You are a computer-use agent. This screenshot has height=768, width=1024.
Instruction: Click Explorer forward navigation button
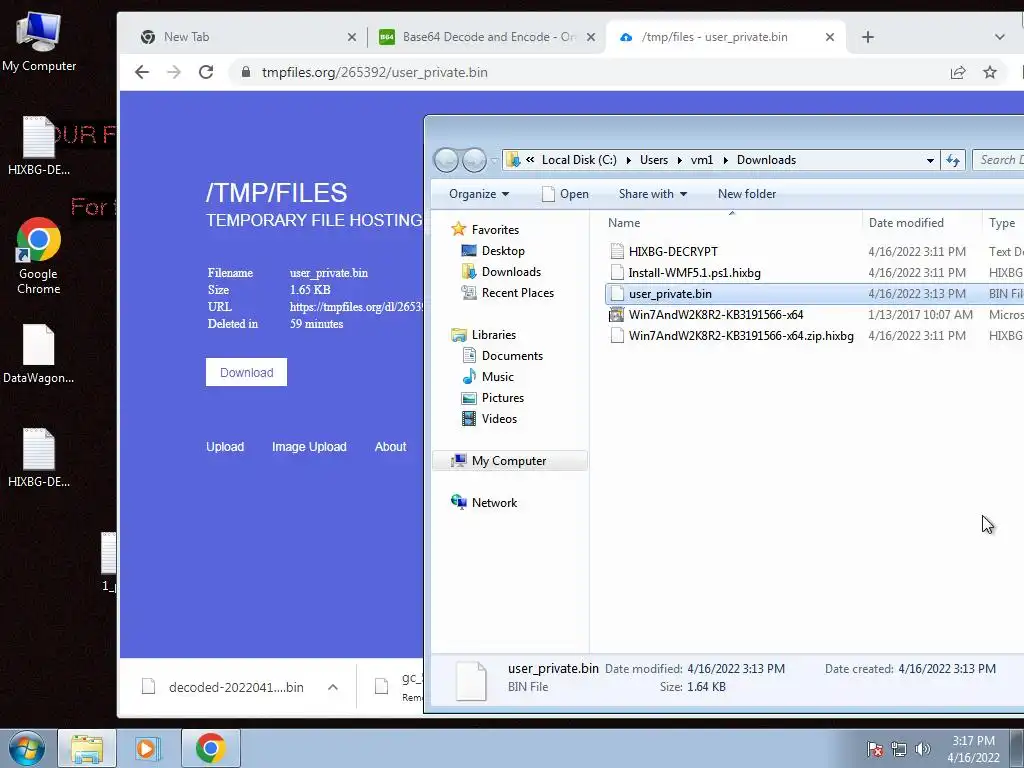tap(475, 160)
